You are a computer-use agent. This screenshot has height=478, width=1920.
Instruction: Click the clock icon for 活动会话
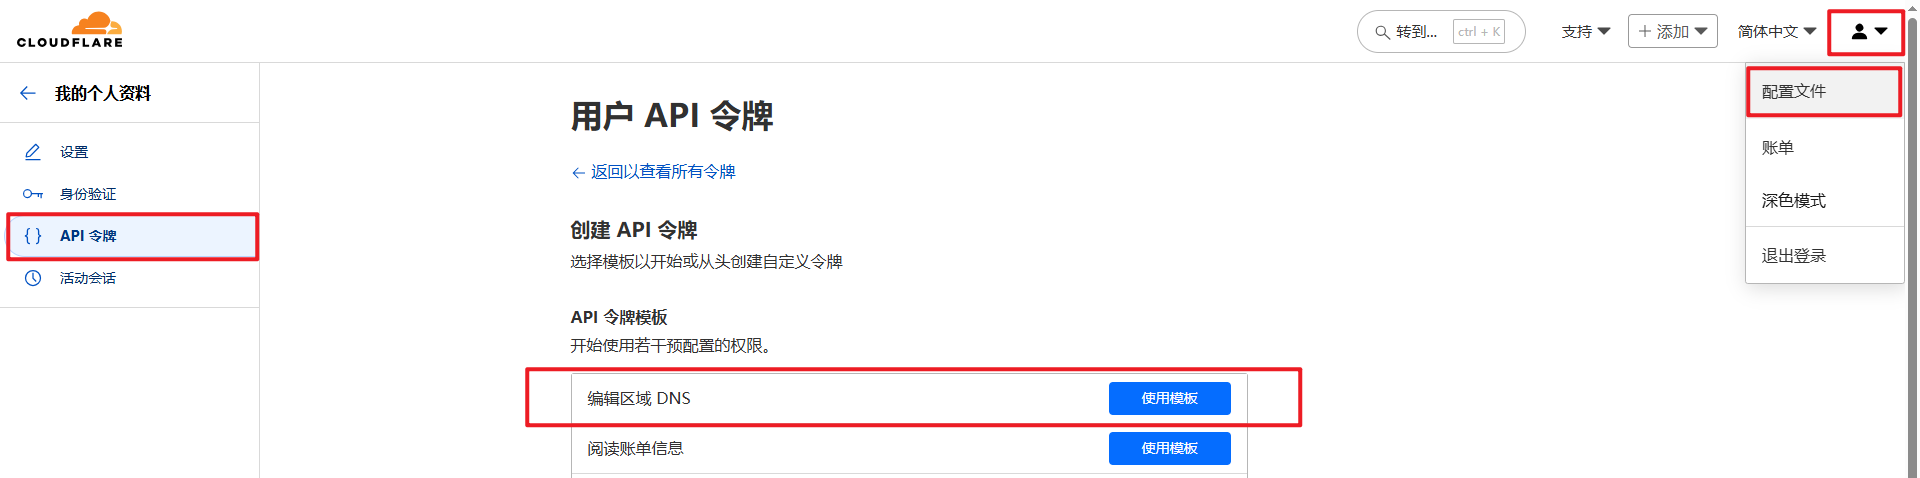pos(33,278)
